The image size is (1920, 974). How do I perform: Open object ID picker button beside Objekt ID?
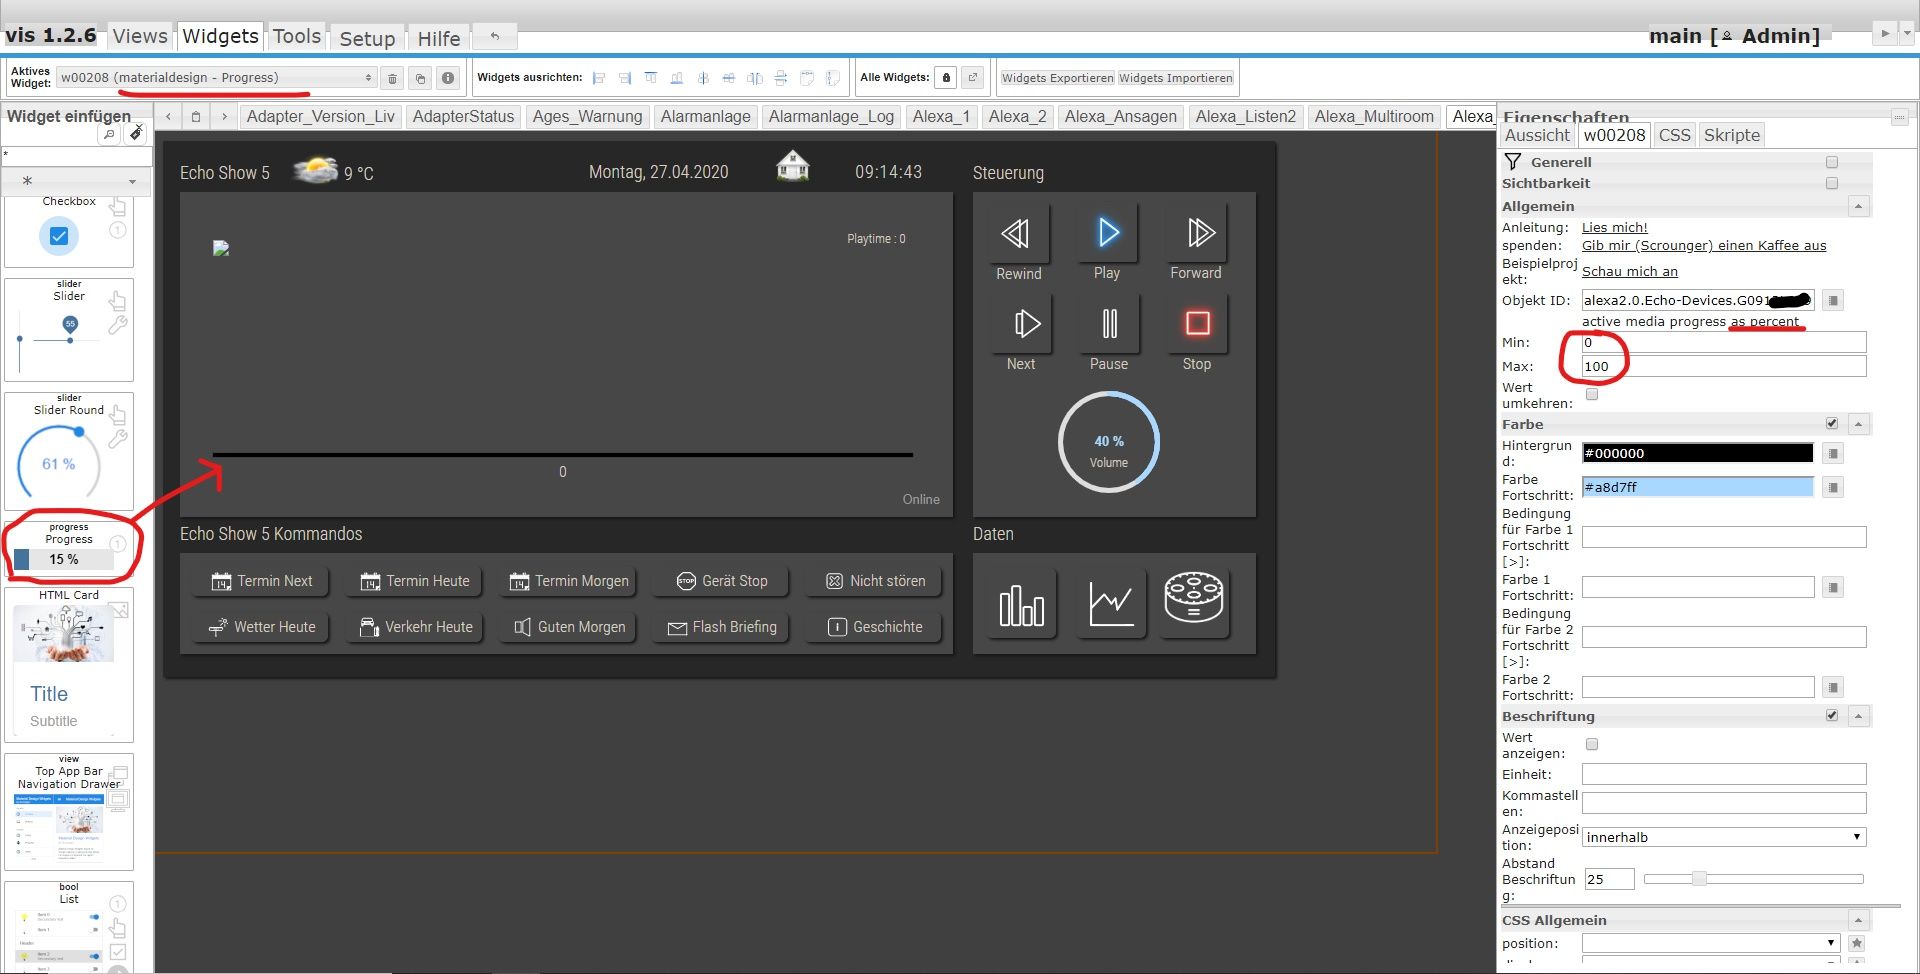(x=1833, y=300)
